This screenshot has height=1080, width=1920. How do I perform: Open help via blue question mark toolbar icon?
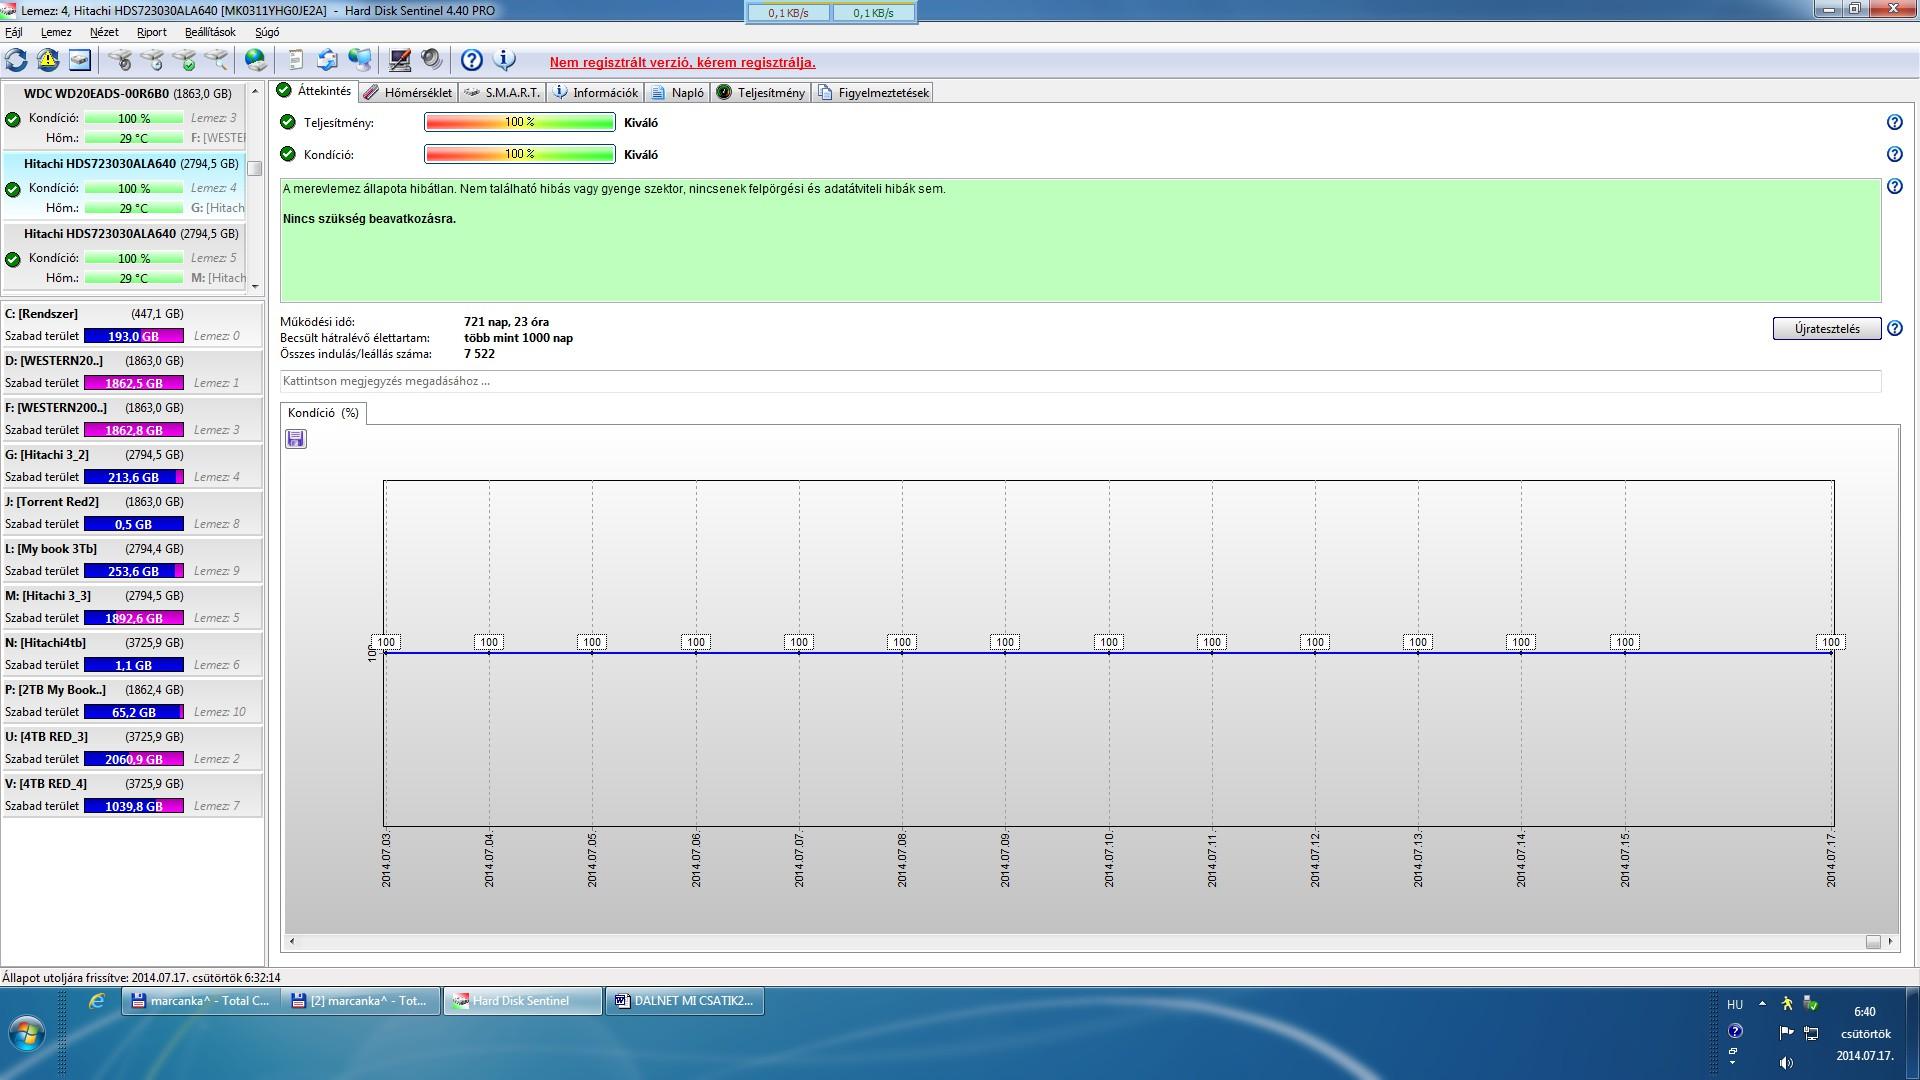point(472,60)
